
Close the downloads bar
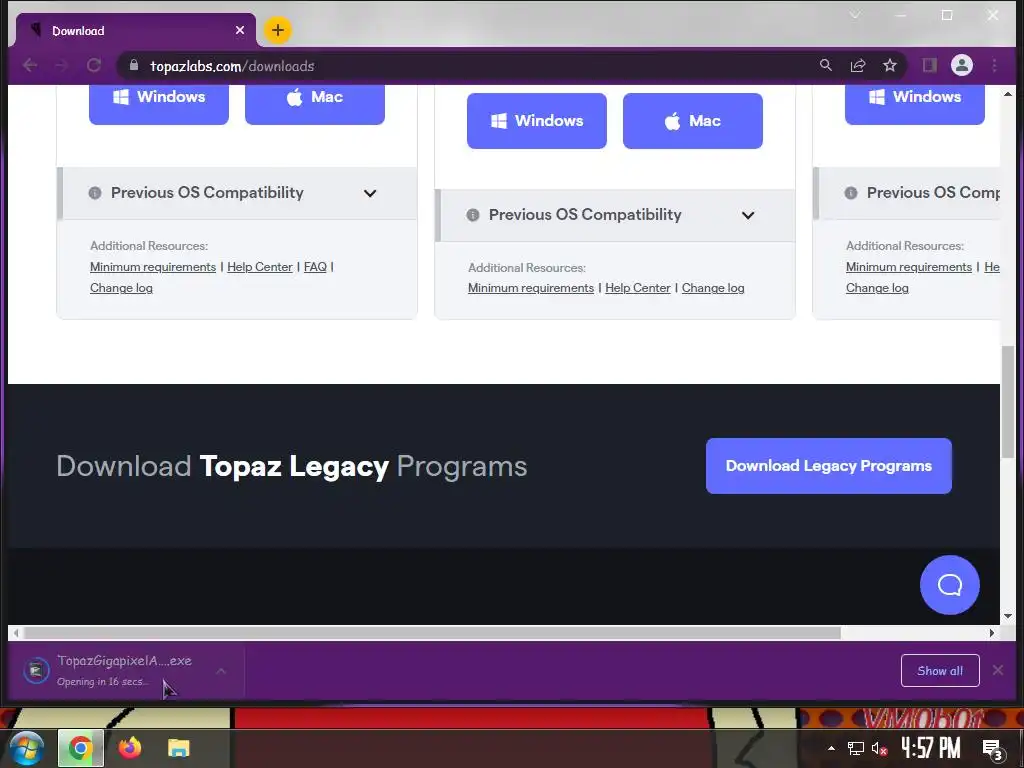[998, 670]
